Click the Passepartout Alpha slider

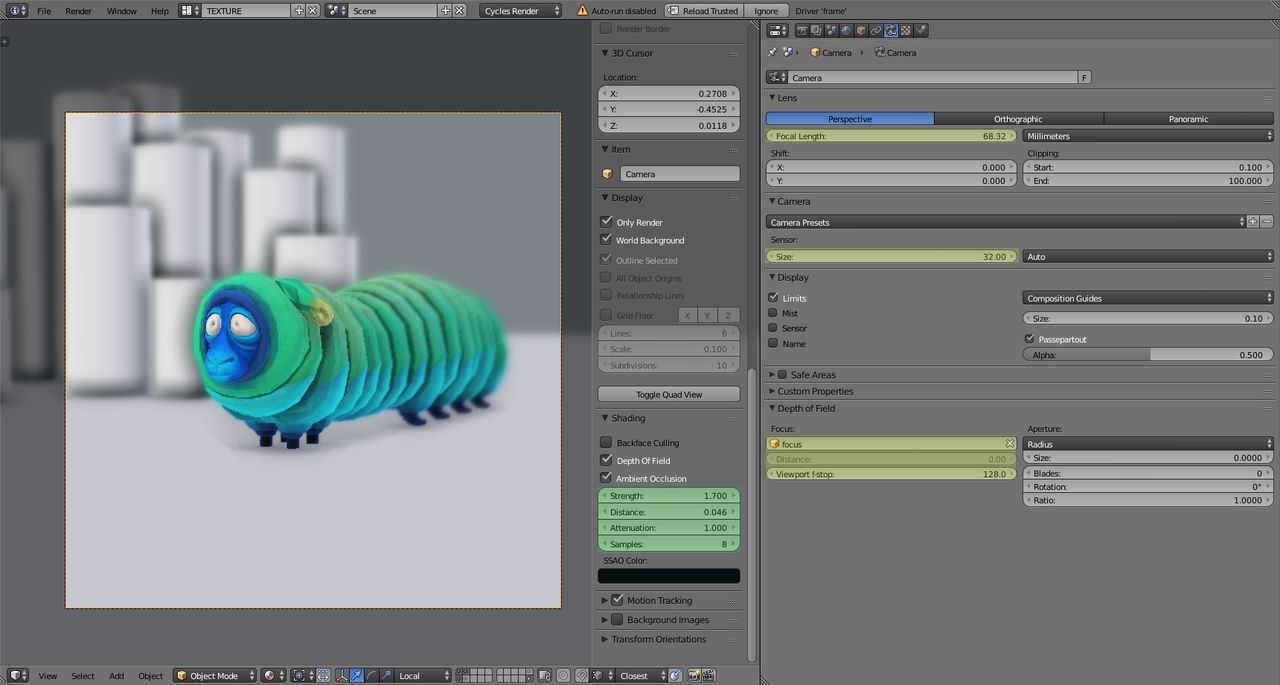[1149, 355]
